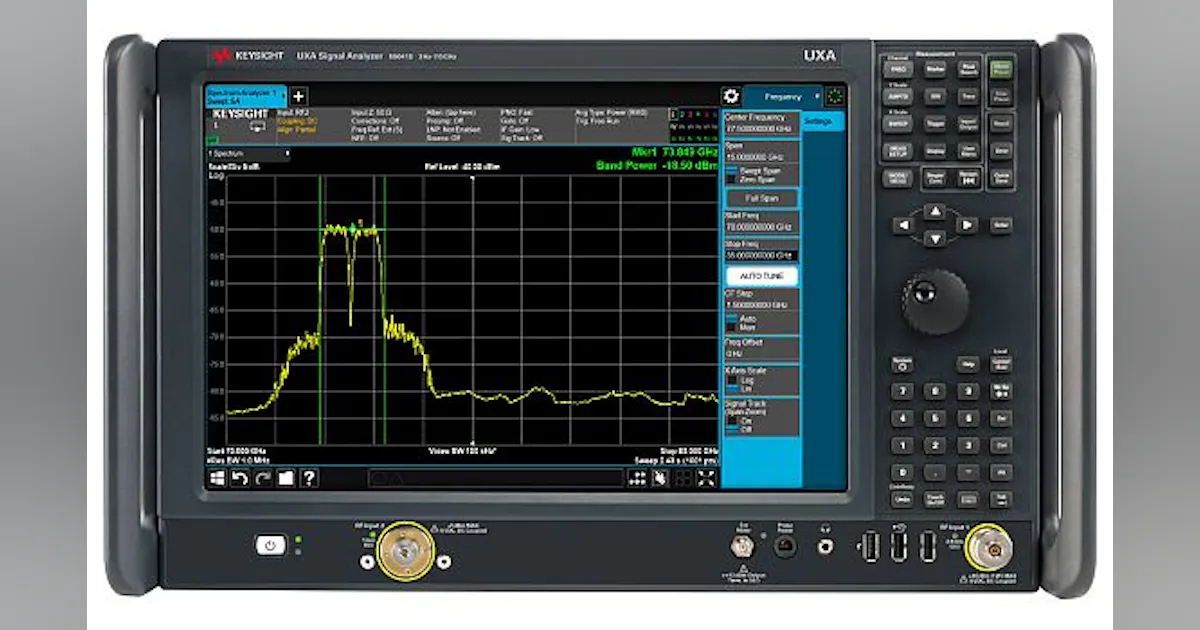Push the down arrow key on navigation pad
Image resolution: width=1200 pixels, height=630 pixels.
click(934, 238)
